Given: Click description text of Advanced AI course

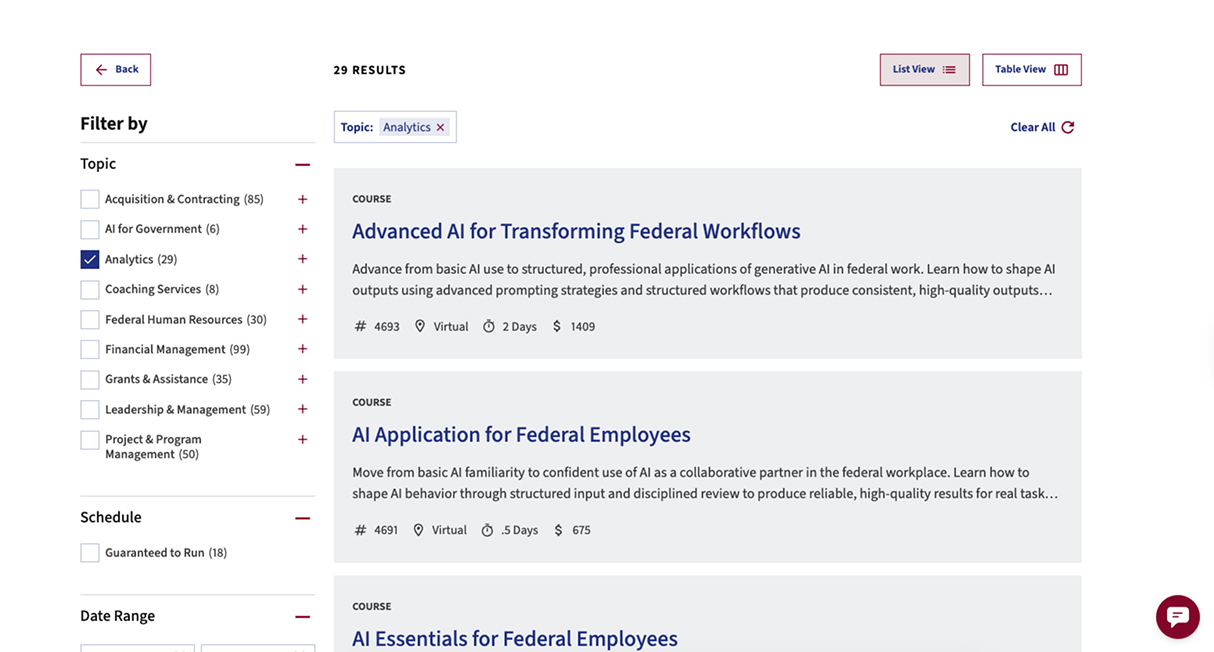Looking at the screenshot, I should pos(703,280).
